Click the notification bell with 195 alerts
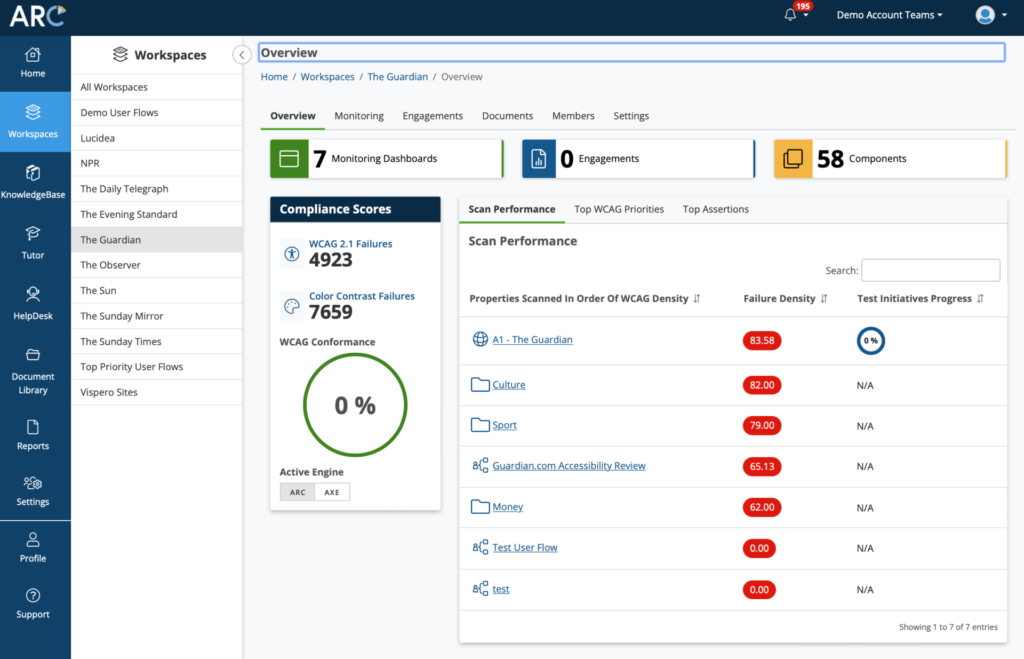Screen dimensions: 1024x659 click(789, 13)
